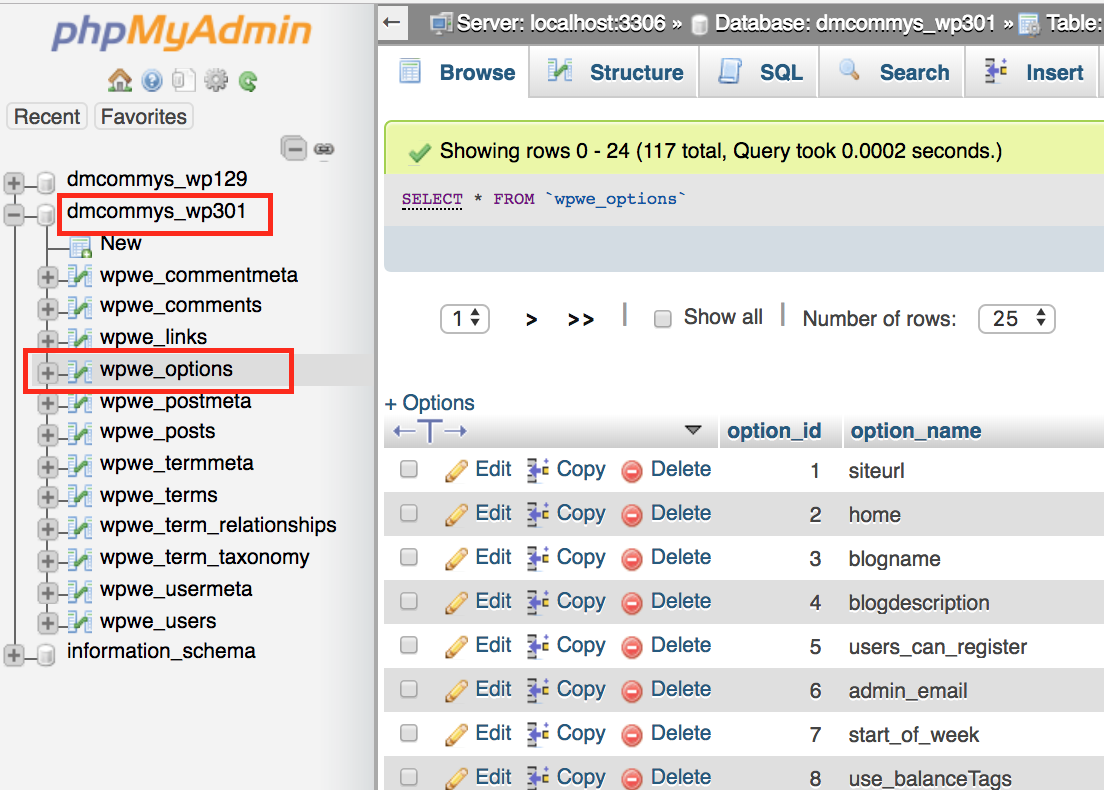Sort by option_id column header
This screenshot has height=790, width=1104.
[774, 431]
